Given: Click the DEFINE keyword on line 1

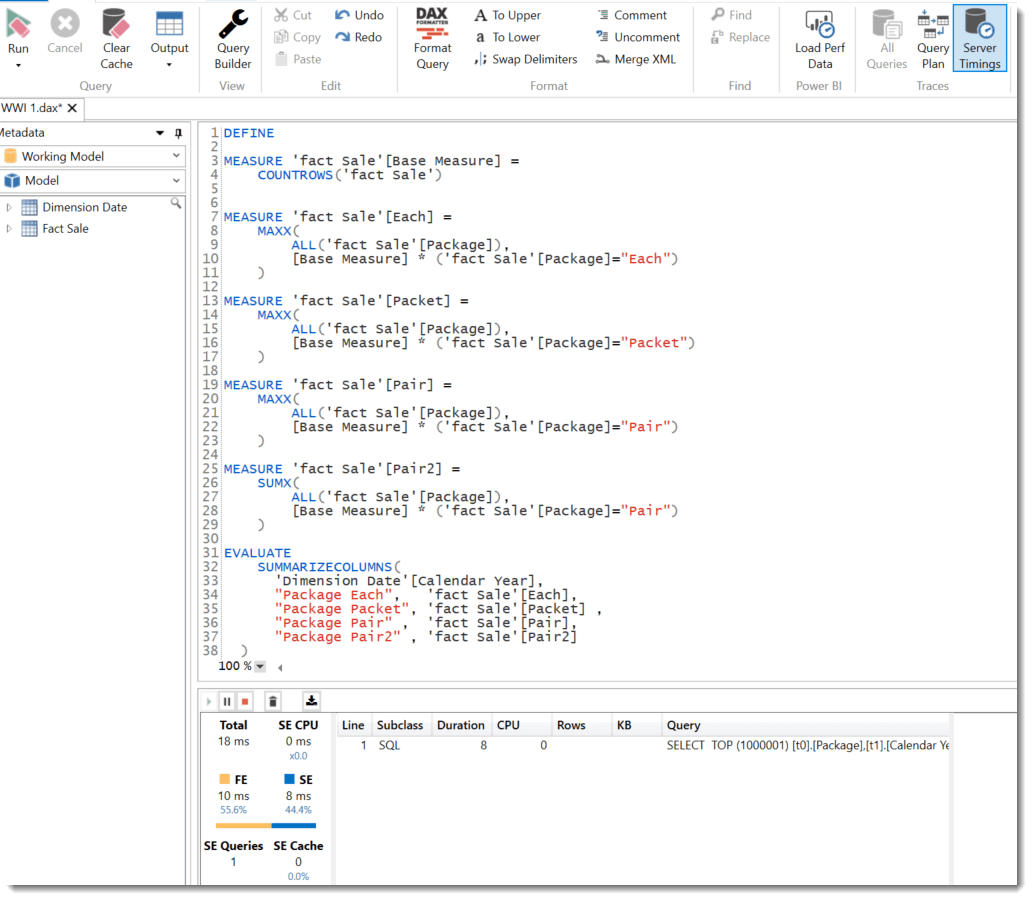Looking at the screenshot, I should 249,133.
